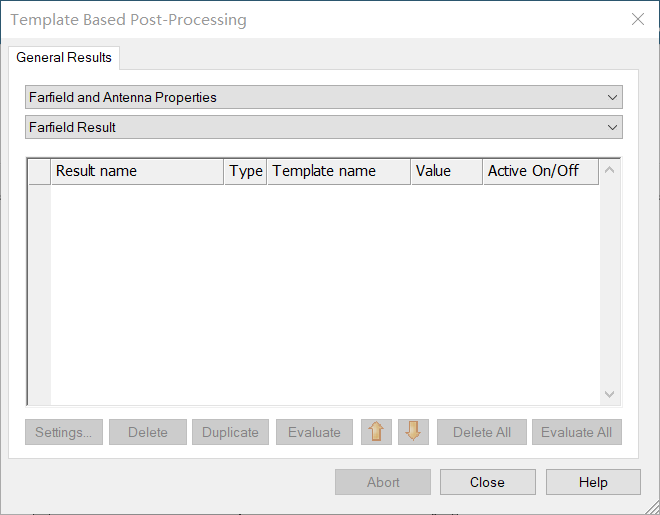Click the Evaluate button
This screenshot has width=660, height=515.
click(314, 432)
